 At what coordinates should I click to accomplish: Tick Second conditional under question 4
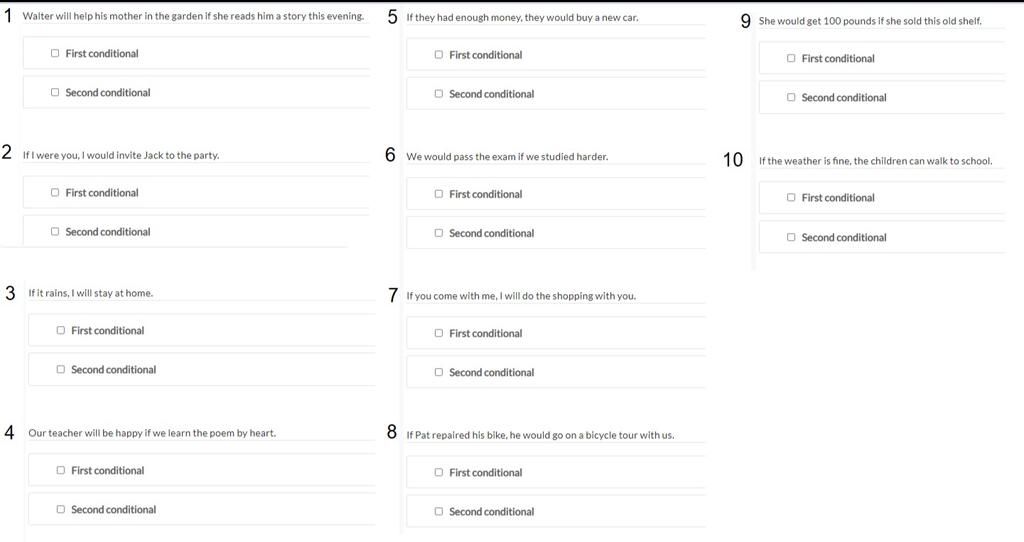coord(61,509)
